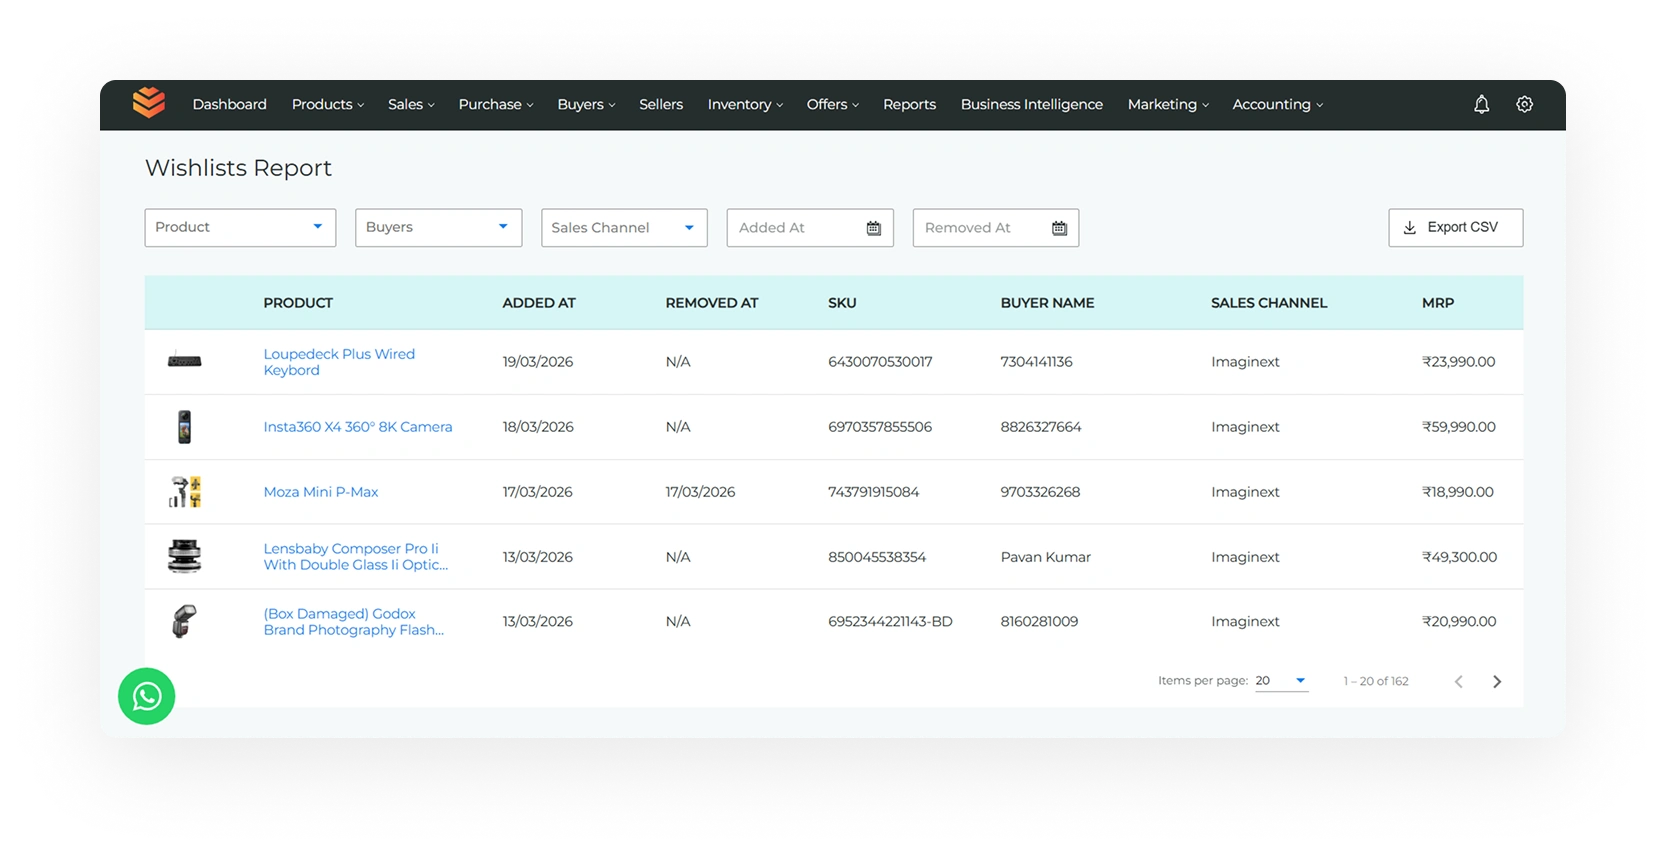1666x858 pixels.
Task: Click the Loupedeck keyboard product thumbnail
Action: pyautogui.click(x=185, y=361)
